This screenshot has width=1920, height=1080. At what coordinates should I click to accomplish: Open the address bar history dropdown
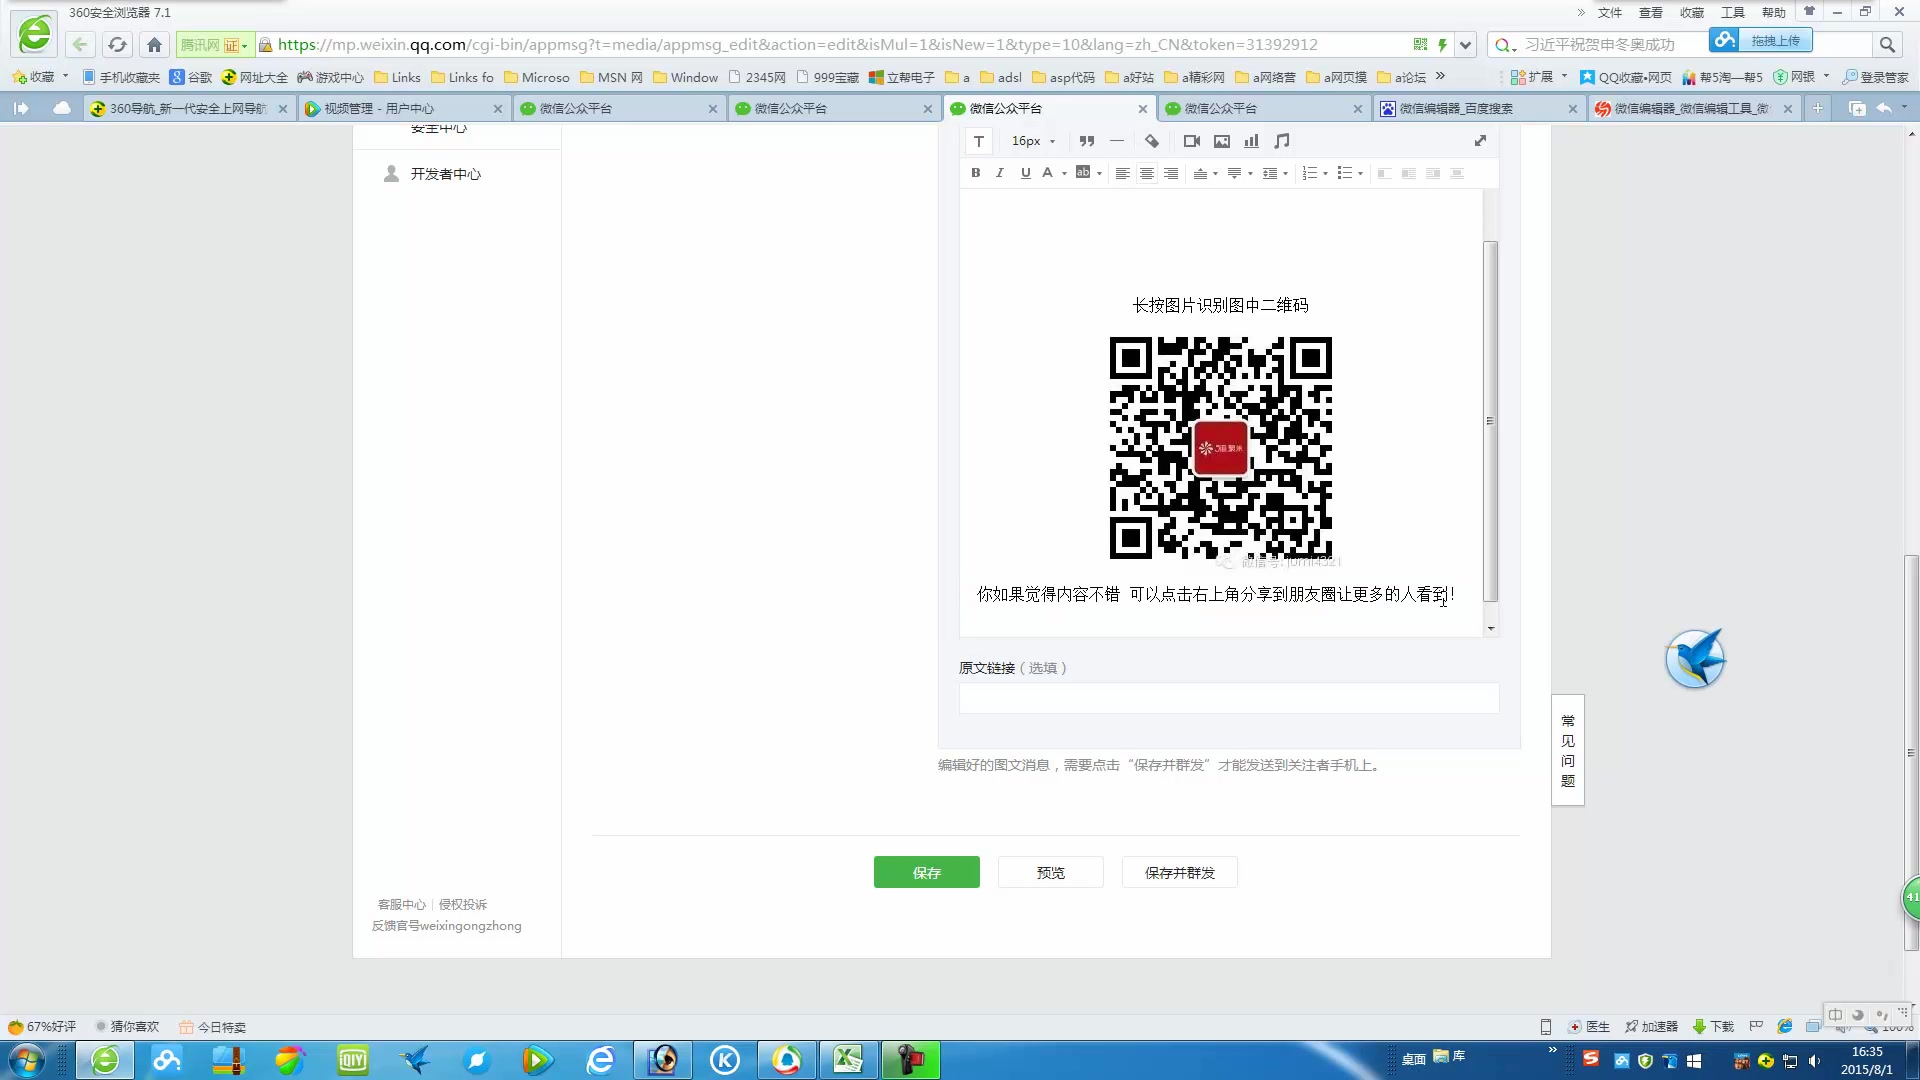tap(1465, 45)
